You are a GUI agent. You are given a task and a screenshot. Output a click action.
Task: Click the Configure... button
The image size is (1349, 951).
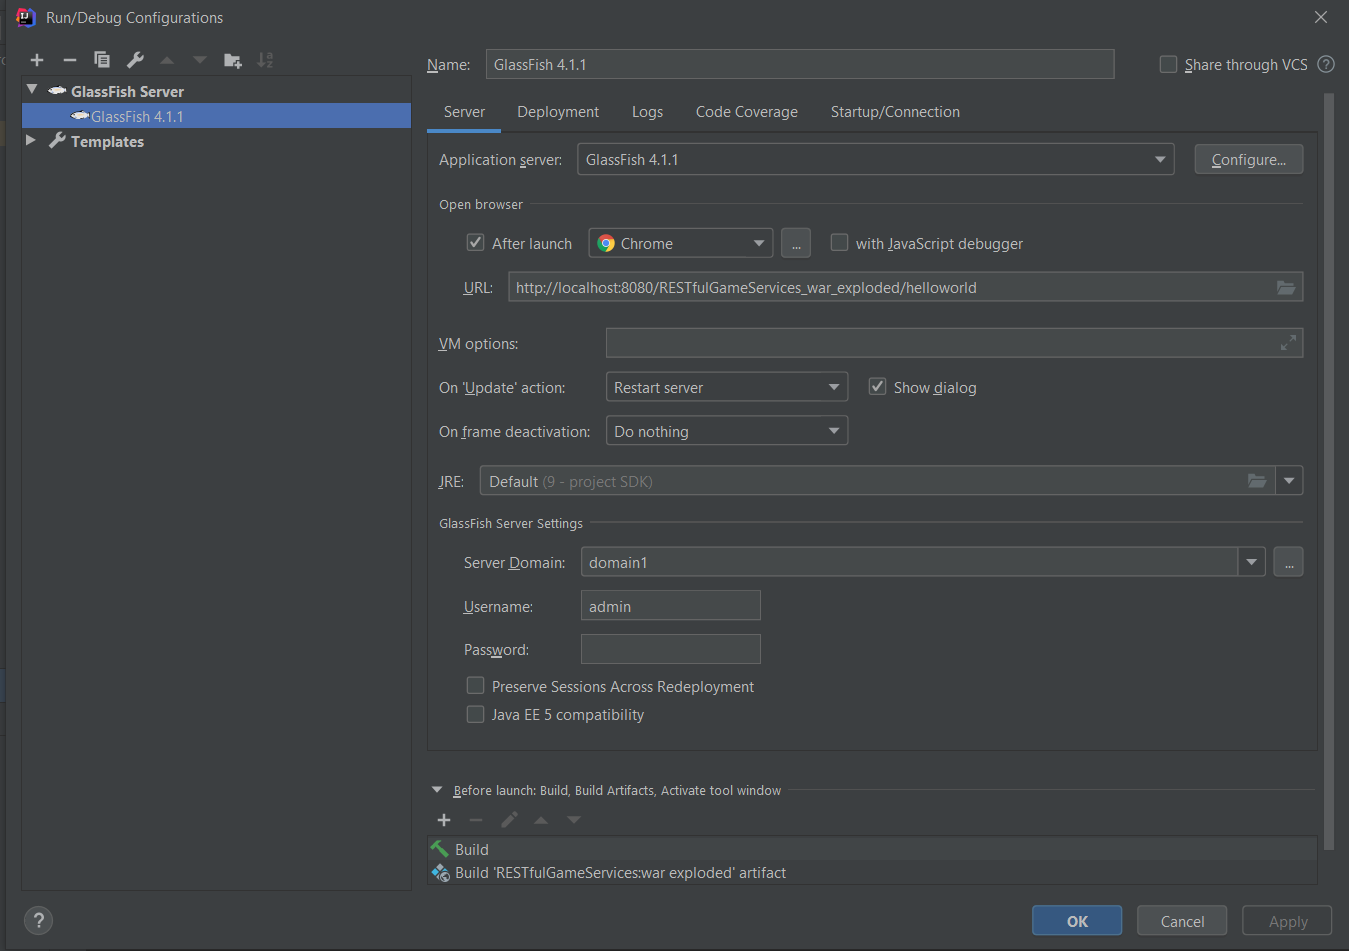(1249, 159)
